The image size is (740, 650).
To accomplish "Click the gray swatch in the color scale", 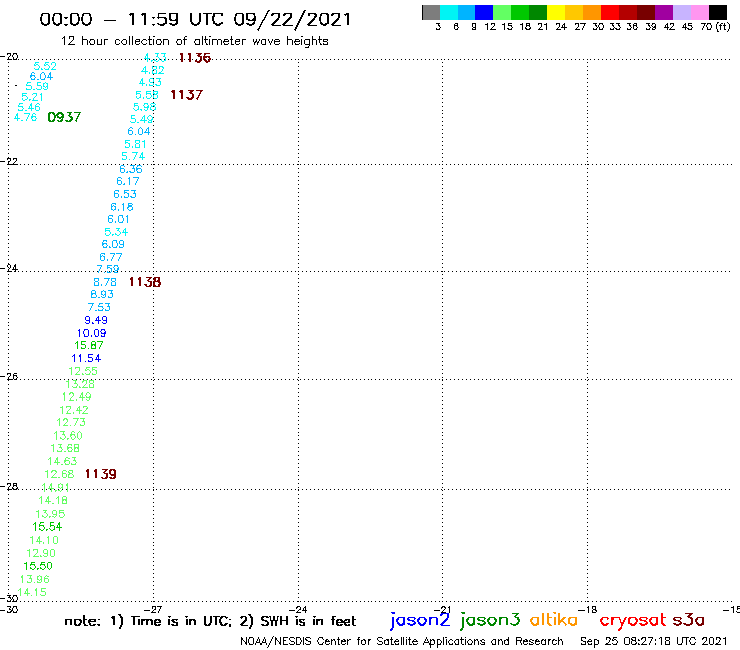I will tap(431, 12).
